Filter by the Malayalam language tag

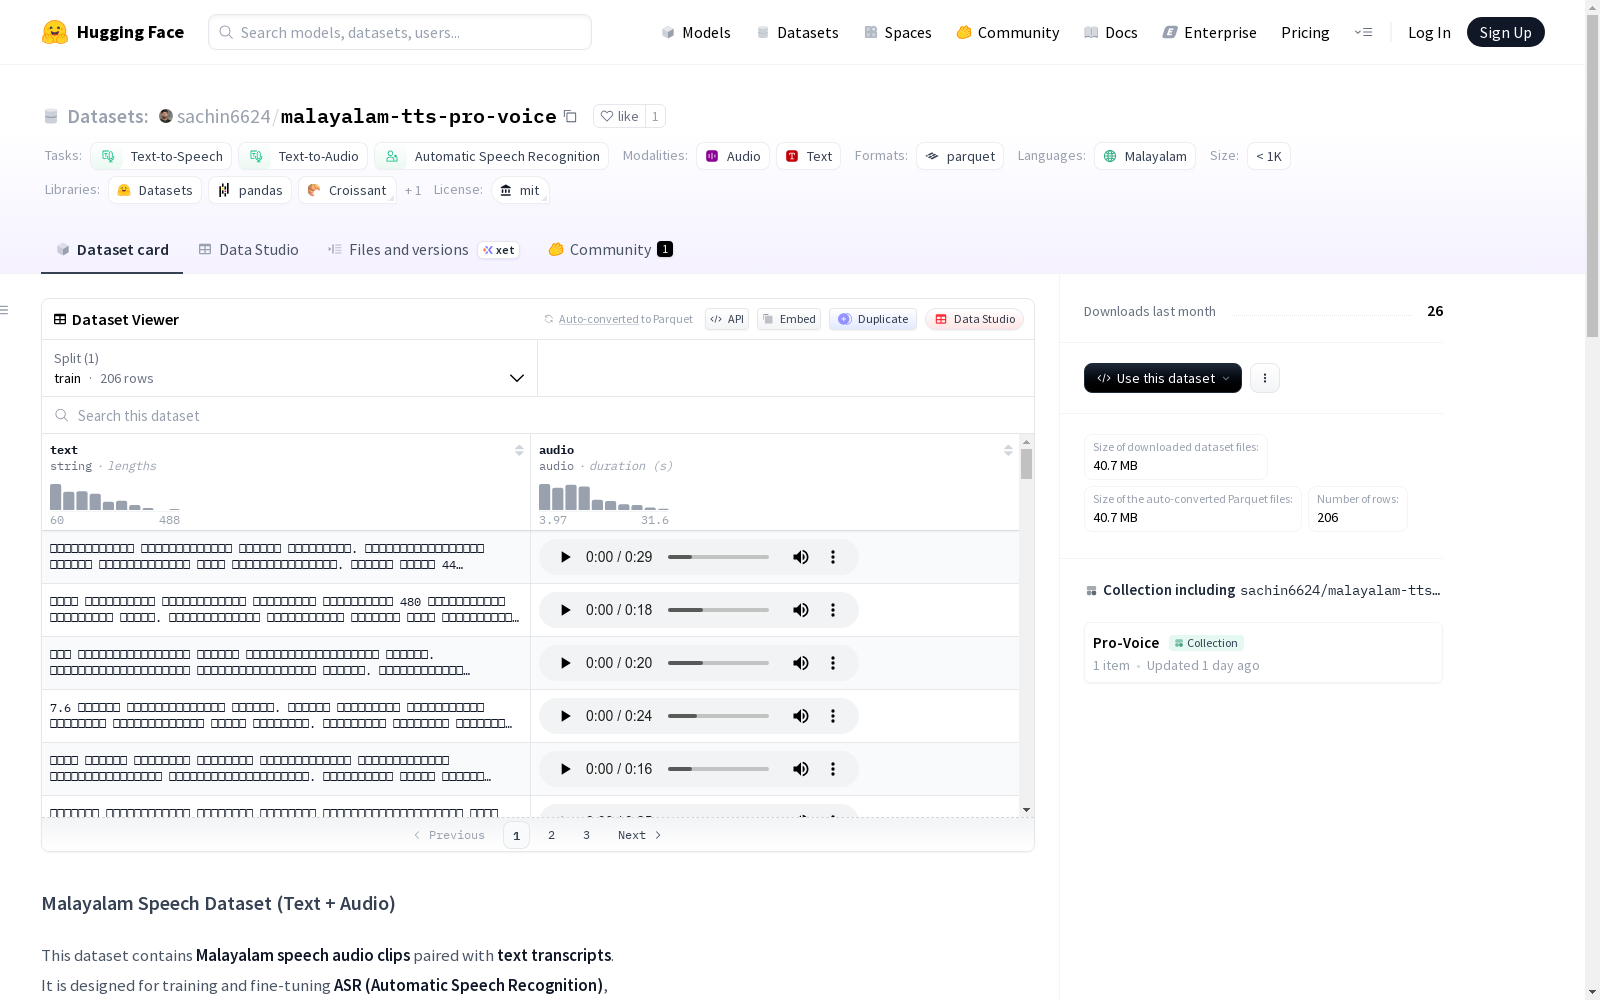point(1145,156)
